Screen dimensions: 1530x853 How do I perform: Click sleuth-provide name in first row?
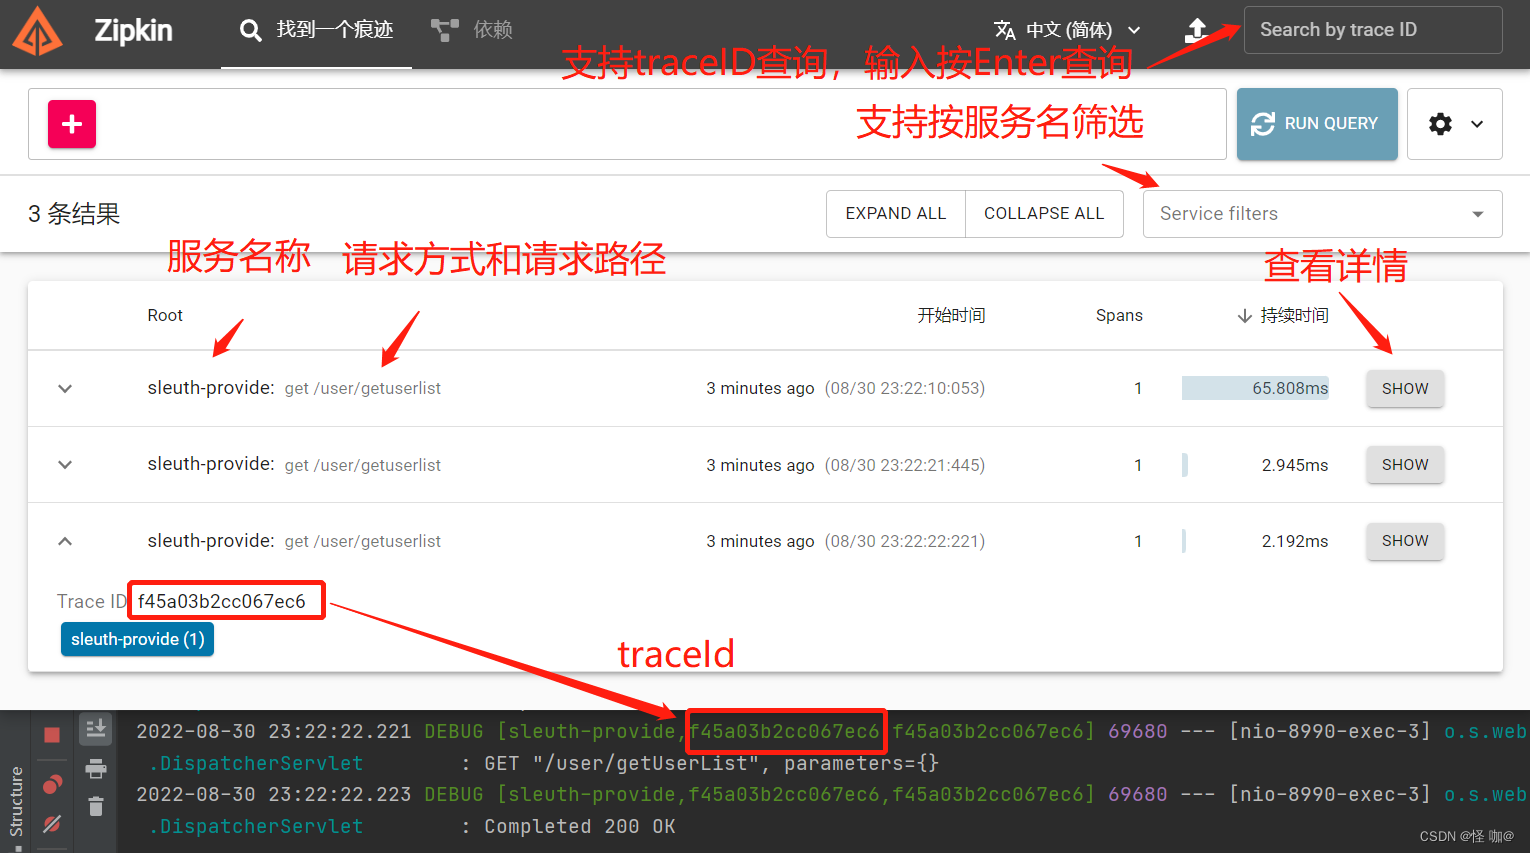coord(211,388)
